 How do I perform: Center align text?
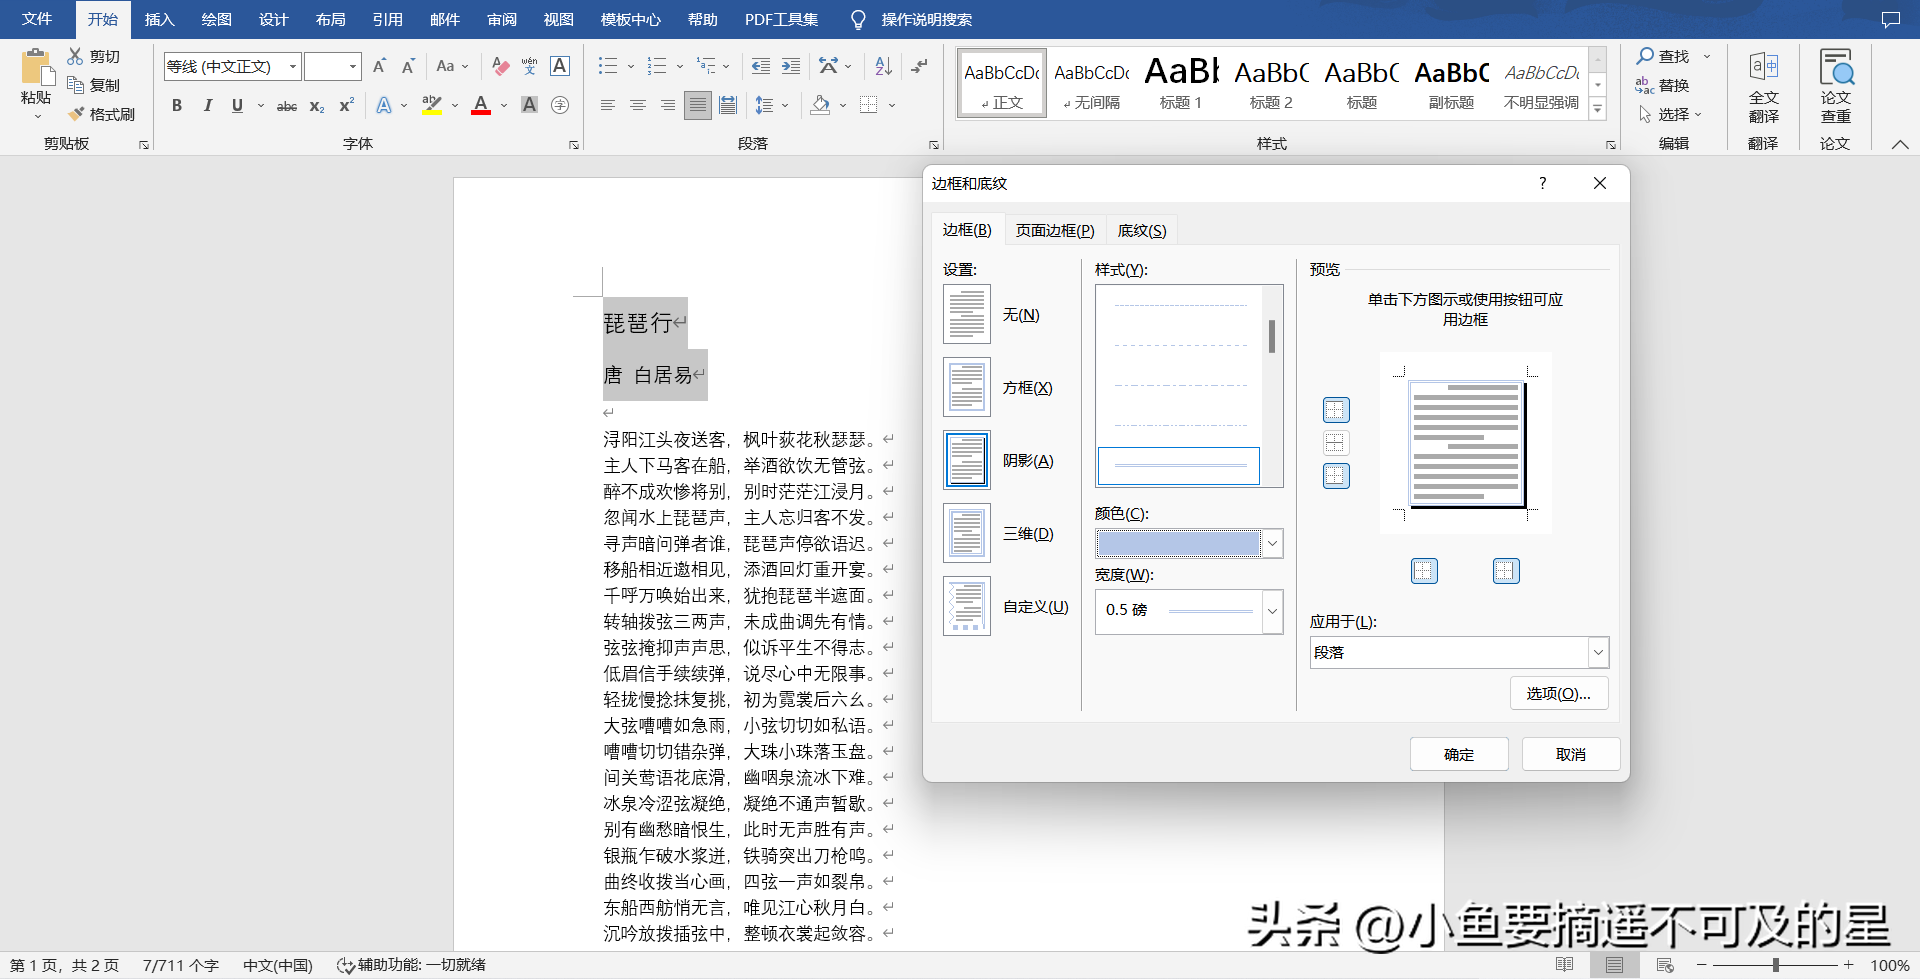pos(637,105)
